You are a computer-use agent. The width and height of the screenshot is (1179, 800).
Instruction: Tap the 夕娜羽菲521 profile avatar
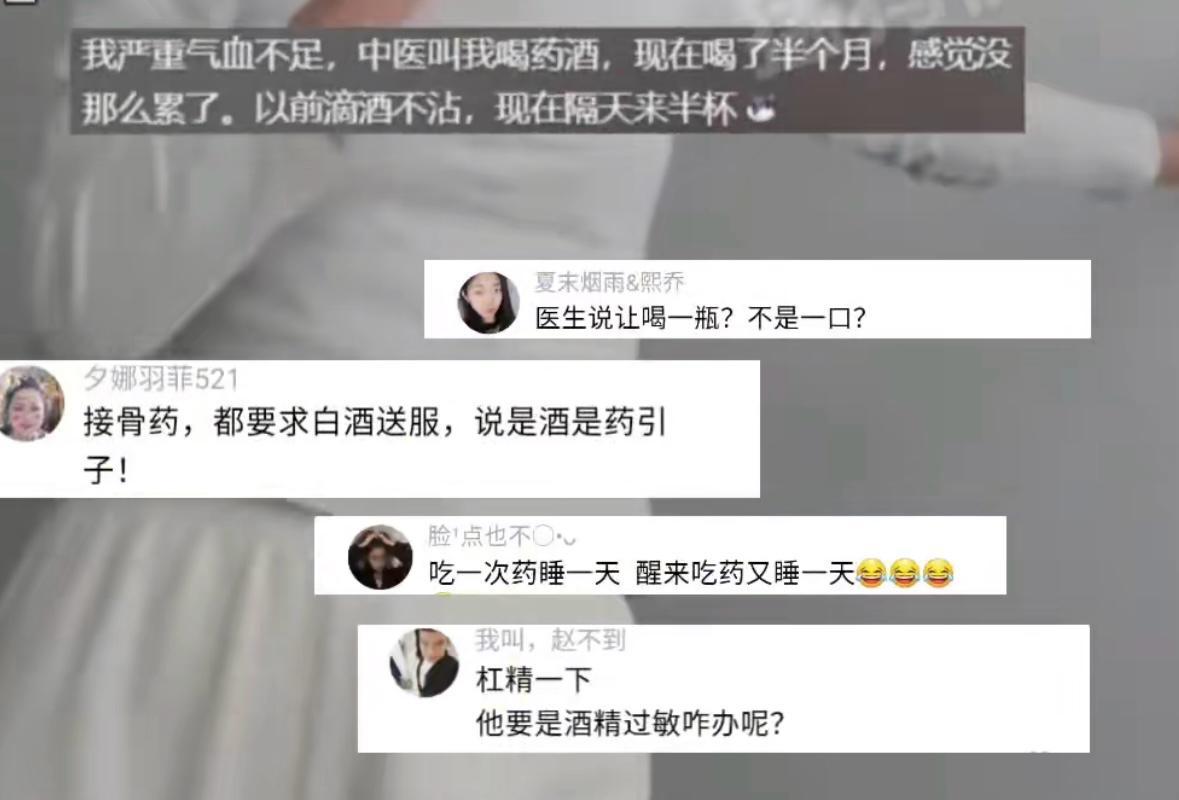coord(32,403)
